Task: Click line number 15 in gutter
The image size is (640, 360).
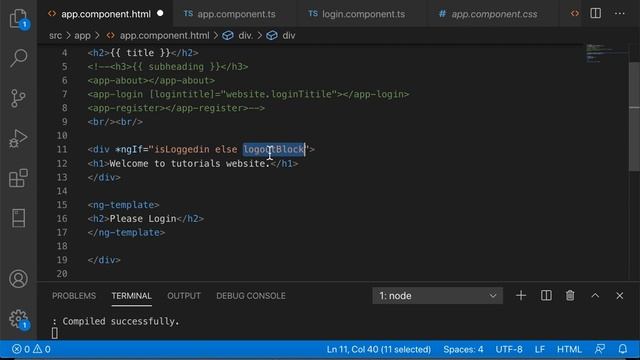Action: (62, 204)
